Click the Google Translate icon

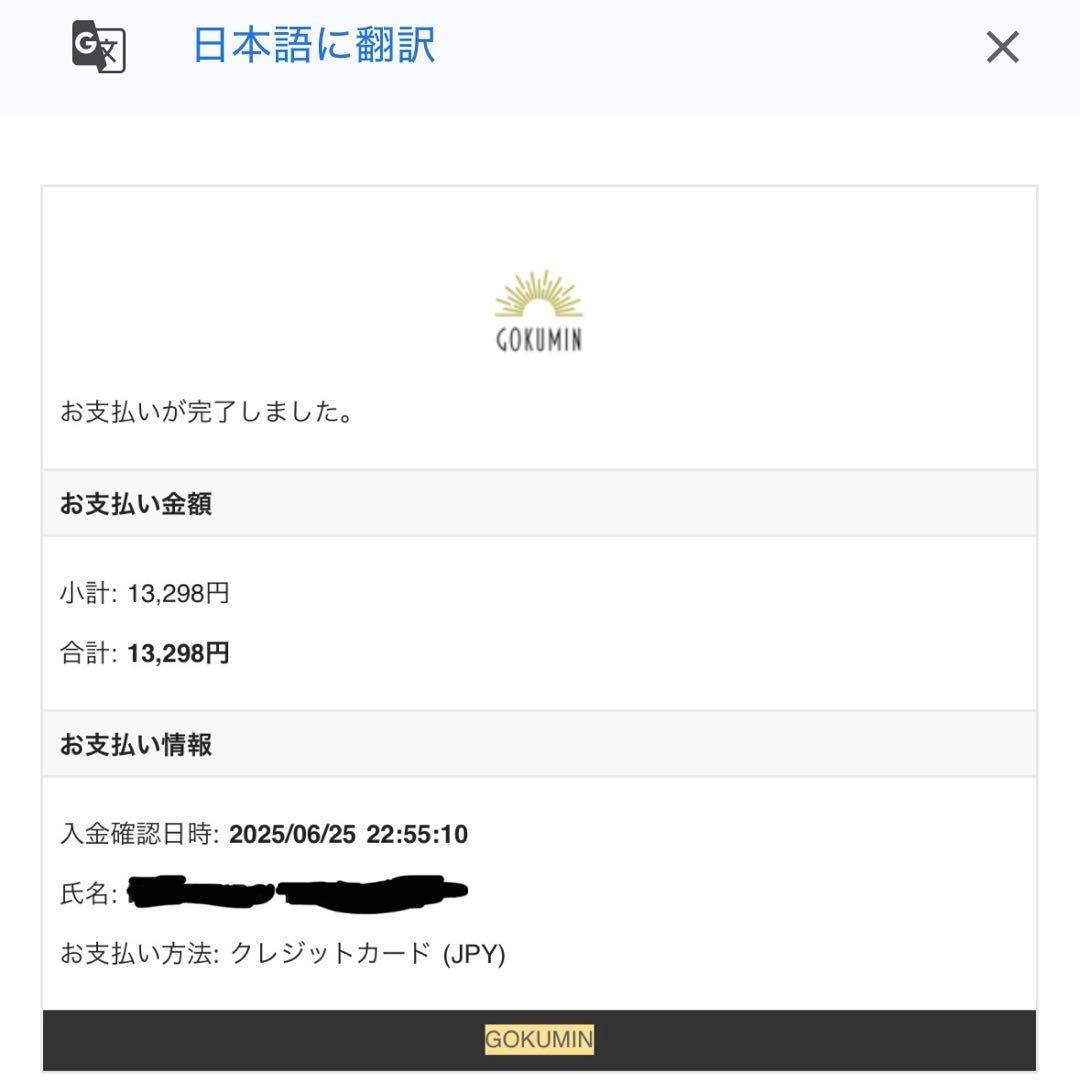click(x=98, y=47)
